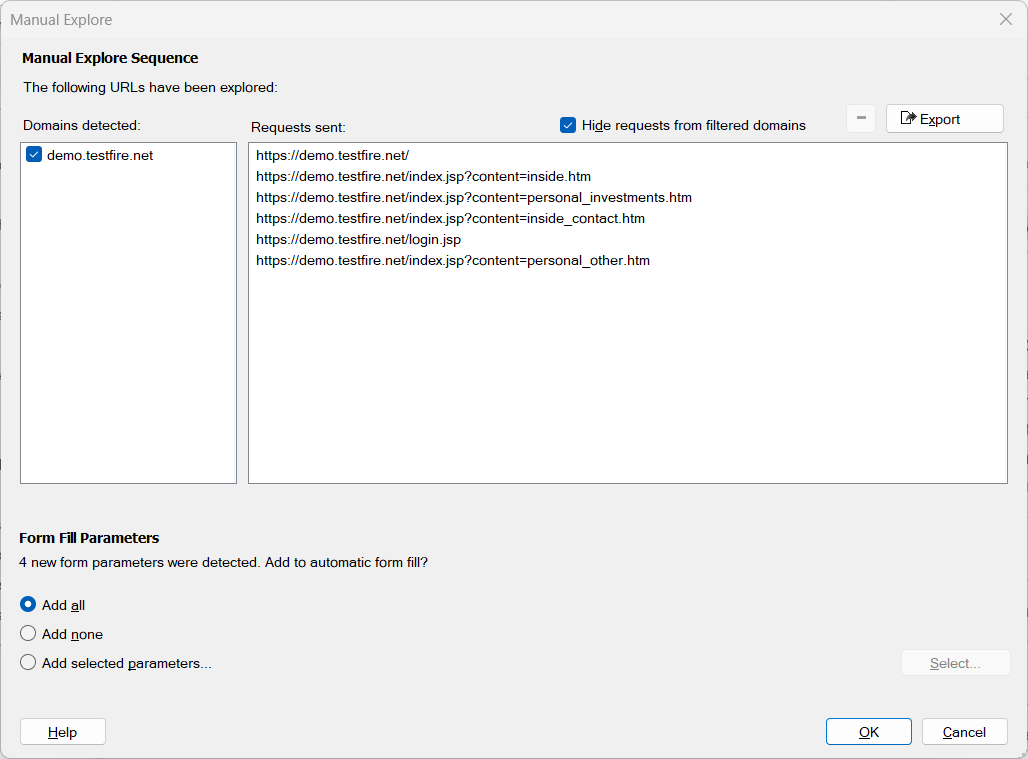This screenshot has height=759, width=1028.
Task: Select the Add none radio option
Action: pyautogui.click(x=28, y=634)
